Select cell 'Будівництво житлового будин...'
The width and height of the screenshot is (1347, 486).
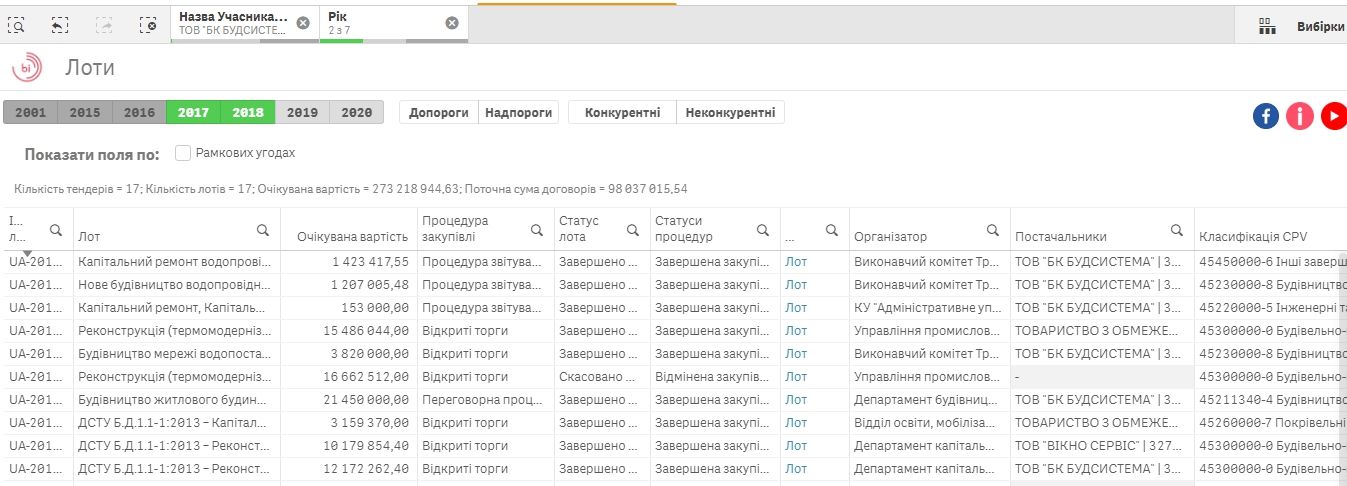pyautogui.click(x=177, y=400)
